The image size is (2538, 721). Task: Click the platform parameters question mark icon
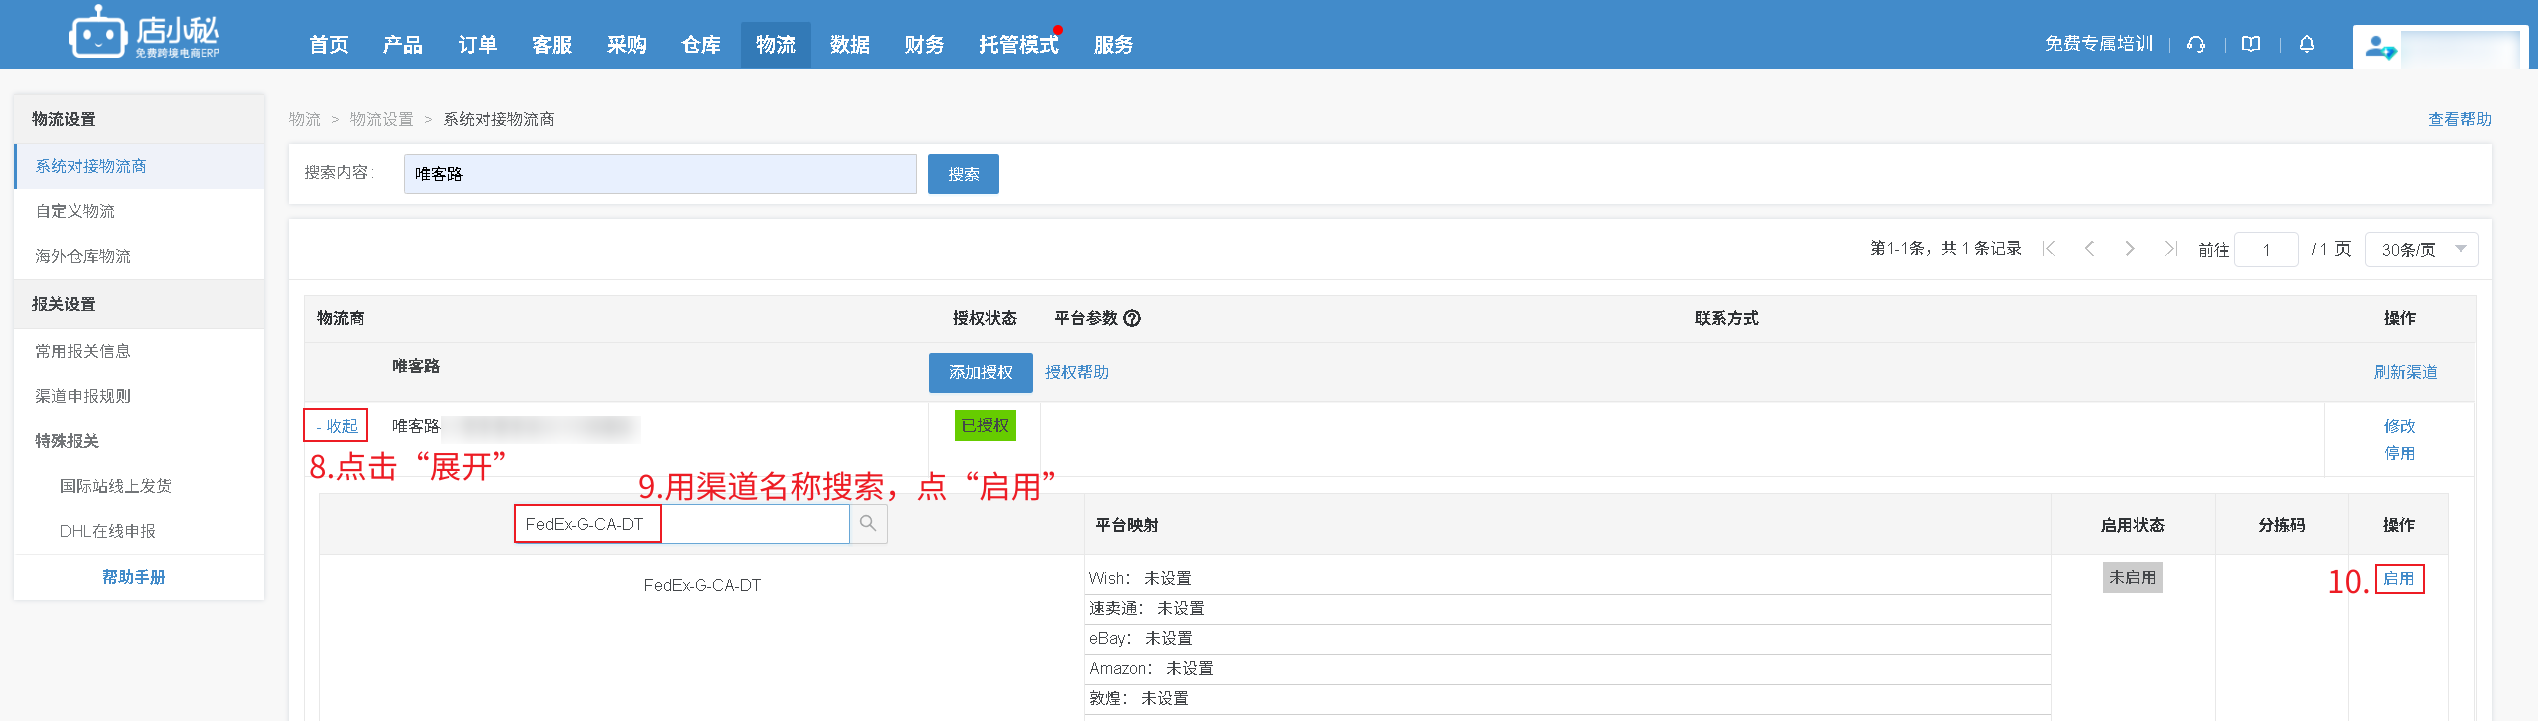point(1132,318)
